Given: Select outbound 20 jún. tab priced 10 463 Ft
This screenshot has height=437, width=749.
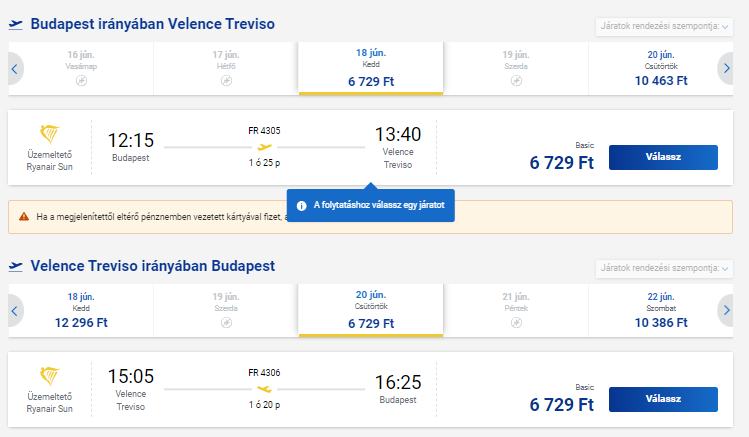Looking at the screenshot, I should pyautogui.click(x=661, y=68).
